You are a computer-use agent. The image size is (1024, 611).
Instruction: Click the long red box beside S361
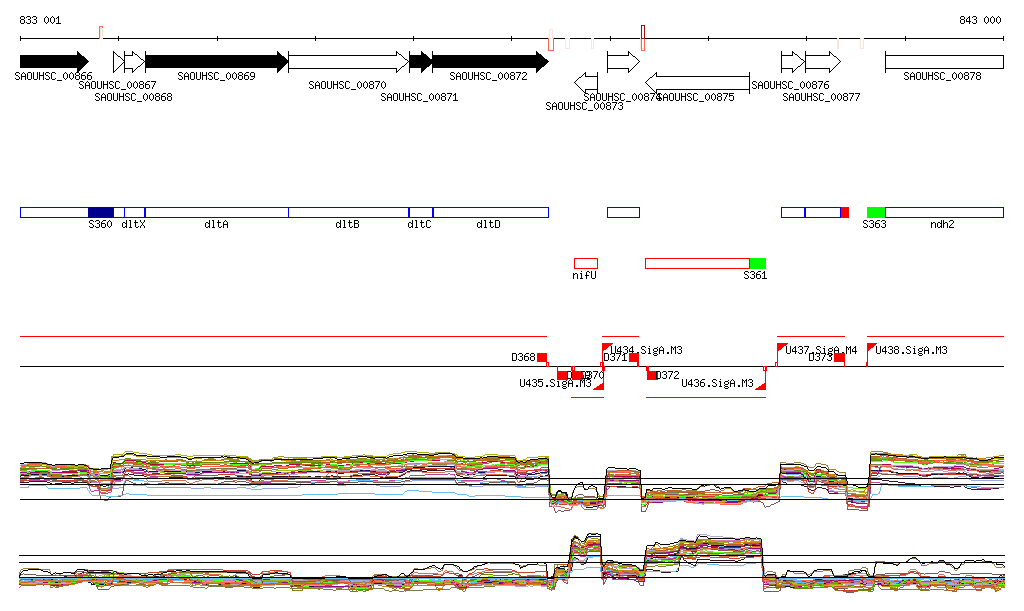click(697, 263)
